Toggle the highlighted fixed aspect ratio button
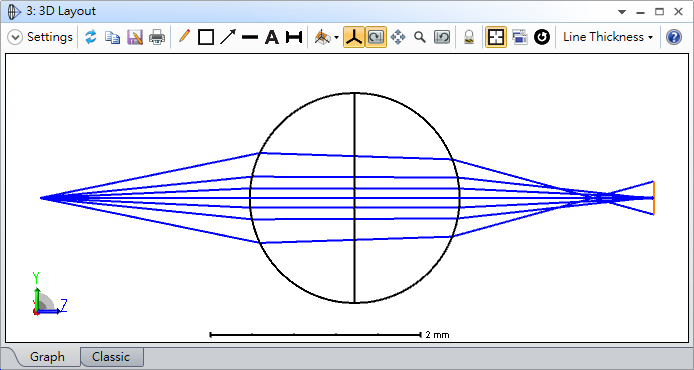Viewport: 694px width, 370px height. [x=496, y=37]
